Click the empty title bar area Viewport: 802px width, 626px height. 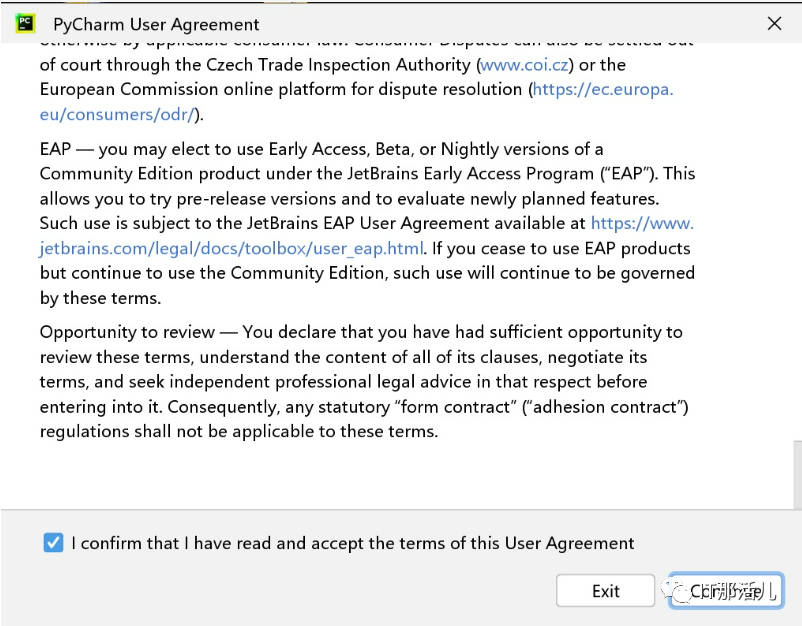(500, 23)
